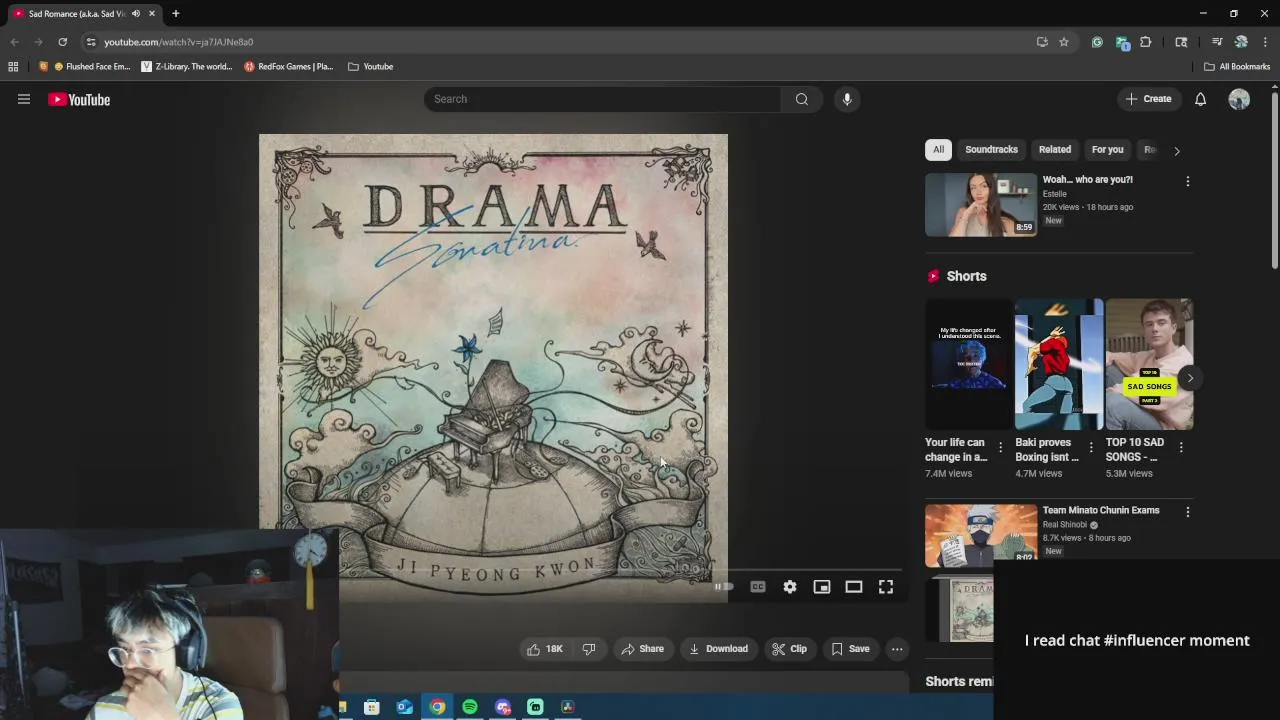Viewport: 1280px width, 720px height.
Task: Open Team Minato Chunin Exams thumbnail
Action: click(981, 534)
